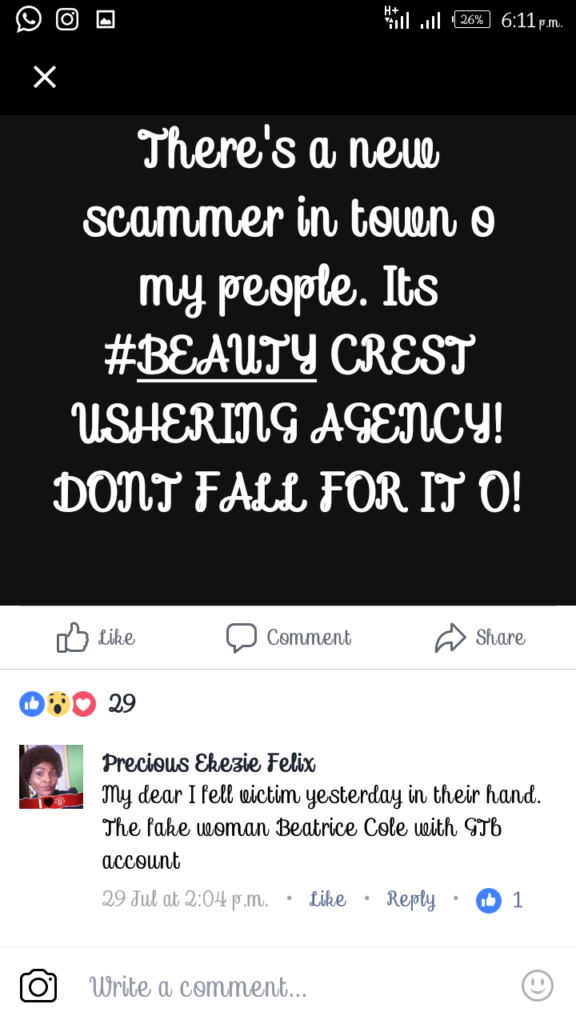Tap the Comment speech bubble icon
The image size is (576, 1024).
click(x=241, y=637)
